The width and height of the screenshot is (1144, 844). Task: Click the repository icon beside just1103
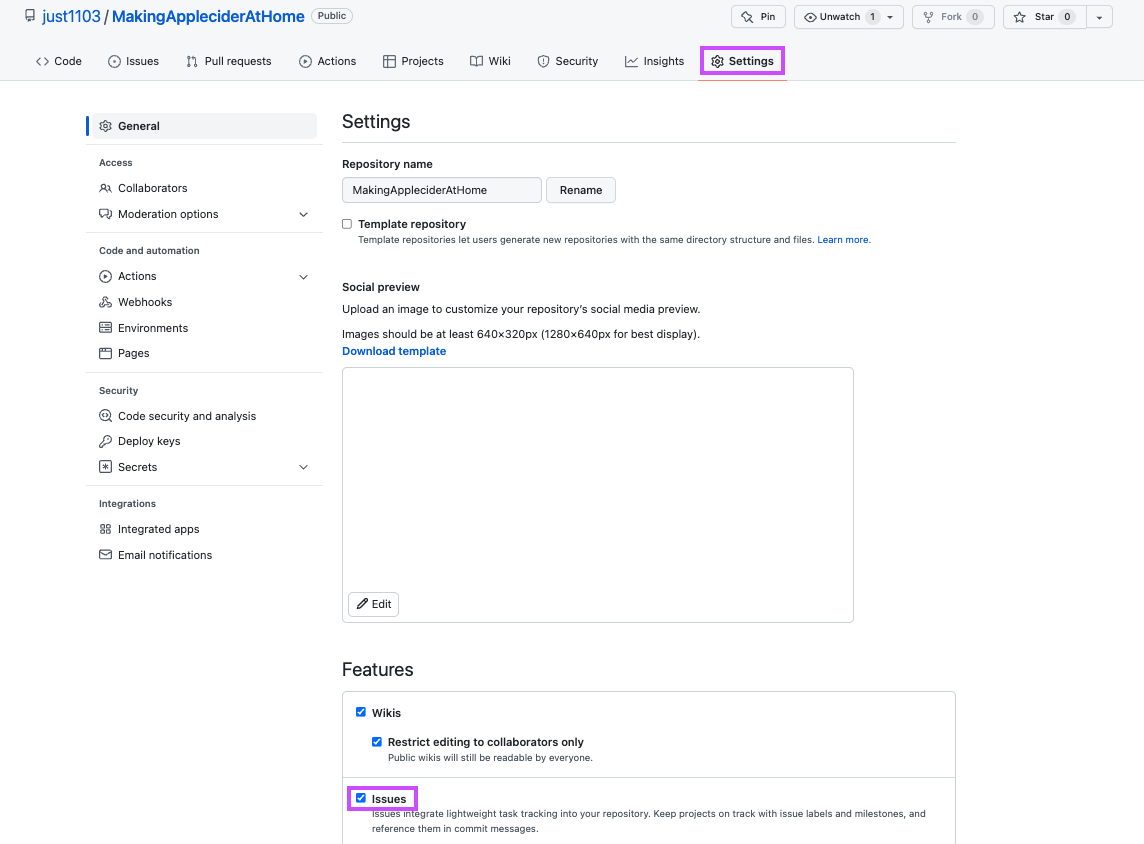tap(30, 15)
